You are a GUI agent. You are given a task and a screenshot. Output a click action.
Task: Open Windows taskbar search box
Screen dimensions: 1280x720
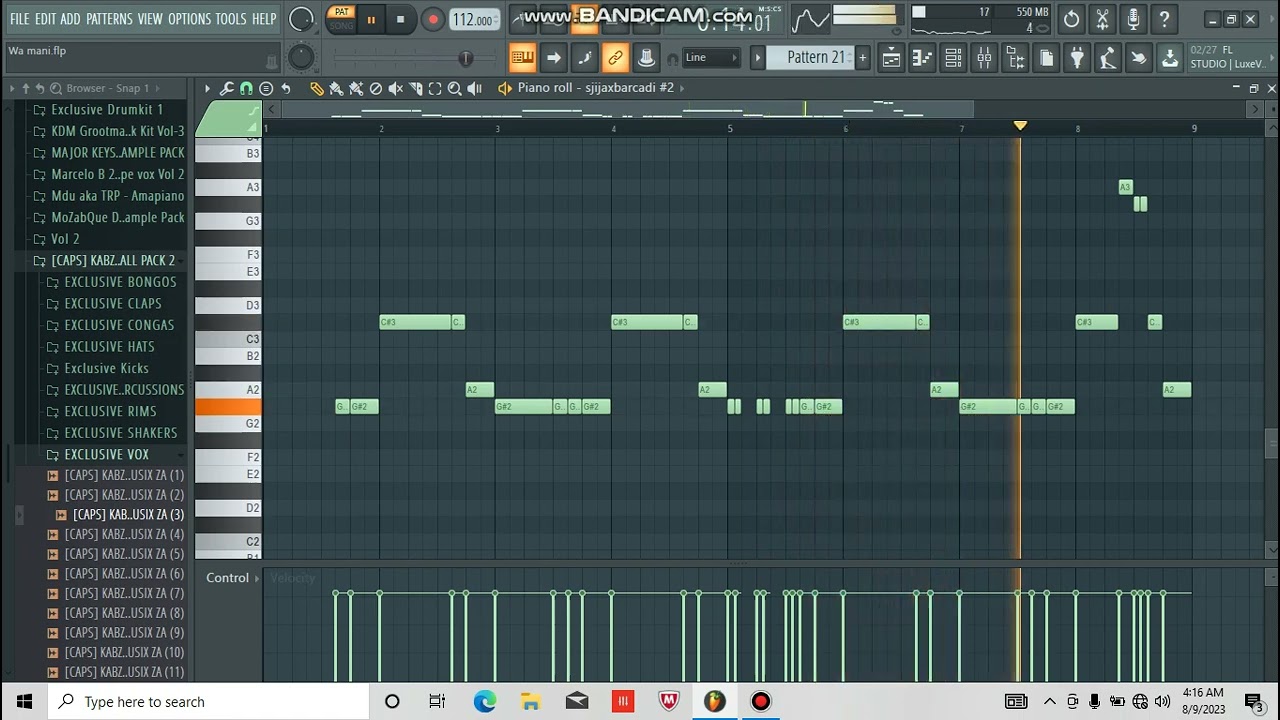[207, 702]
